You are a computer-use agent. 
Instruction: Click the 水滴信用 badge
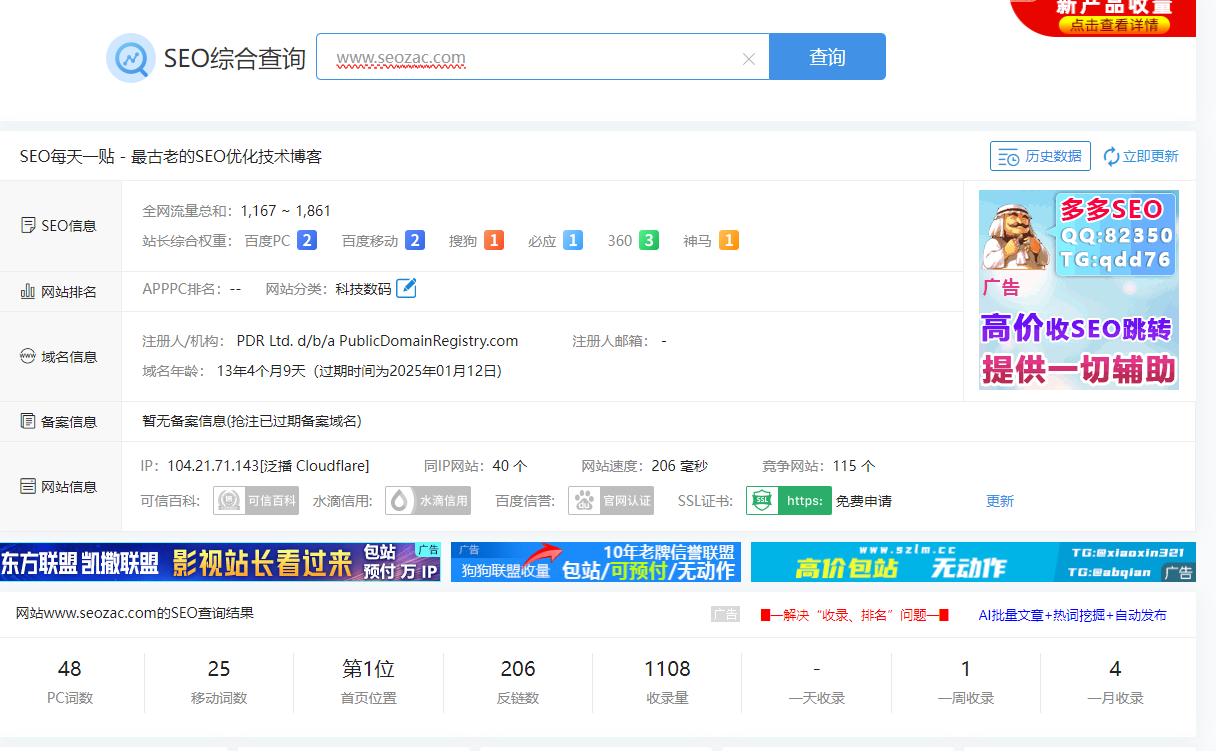[x=428, y=501]
